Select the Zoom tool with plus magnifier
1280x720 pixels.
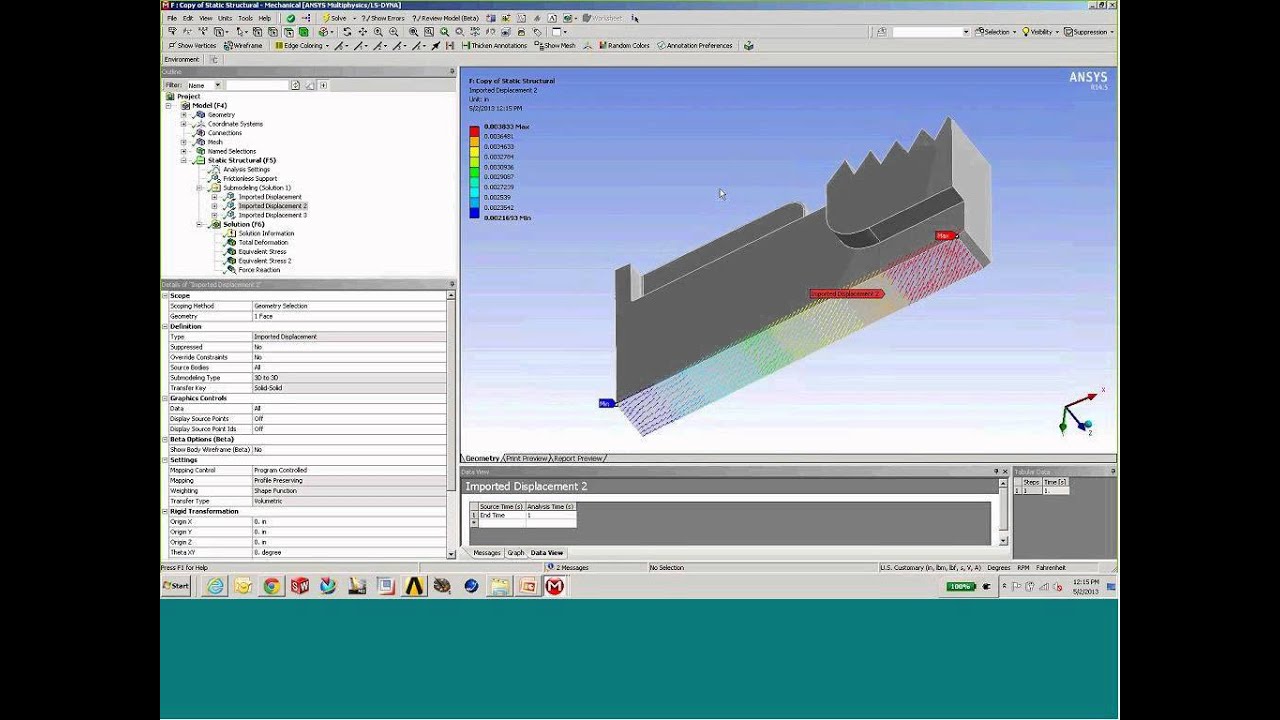(x=378, y=31)
